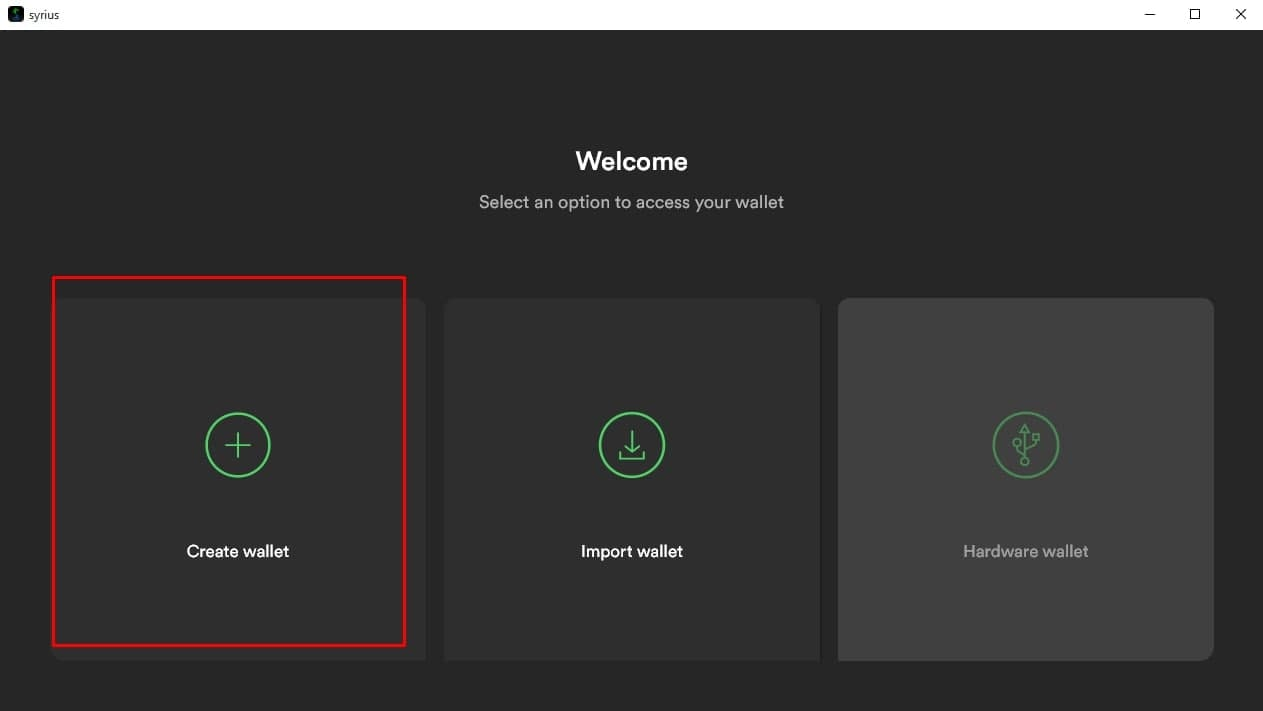Click the USB Hardware wallet icon
The width and height of the screenshot is (1263, 711).
1026,445
